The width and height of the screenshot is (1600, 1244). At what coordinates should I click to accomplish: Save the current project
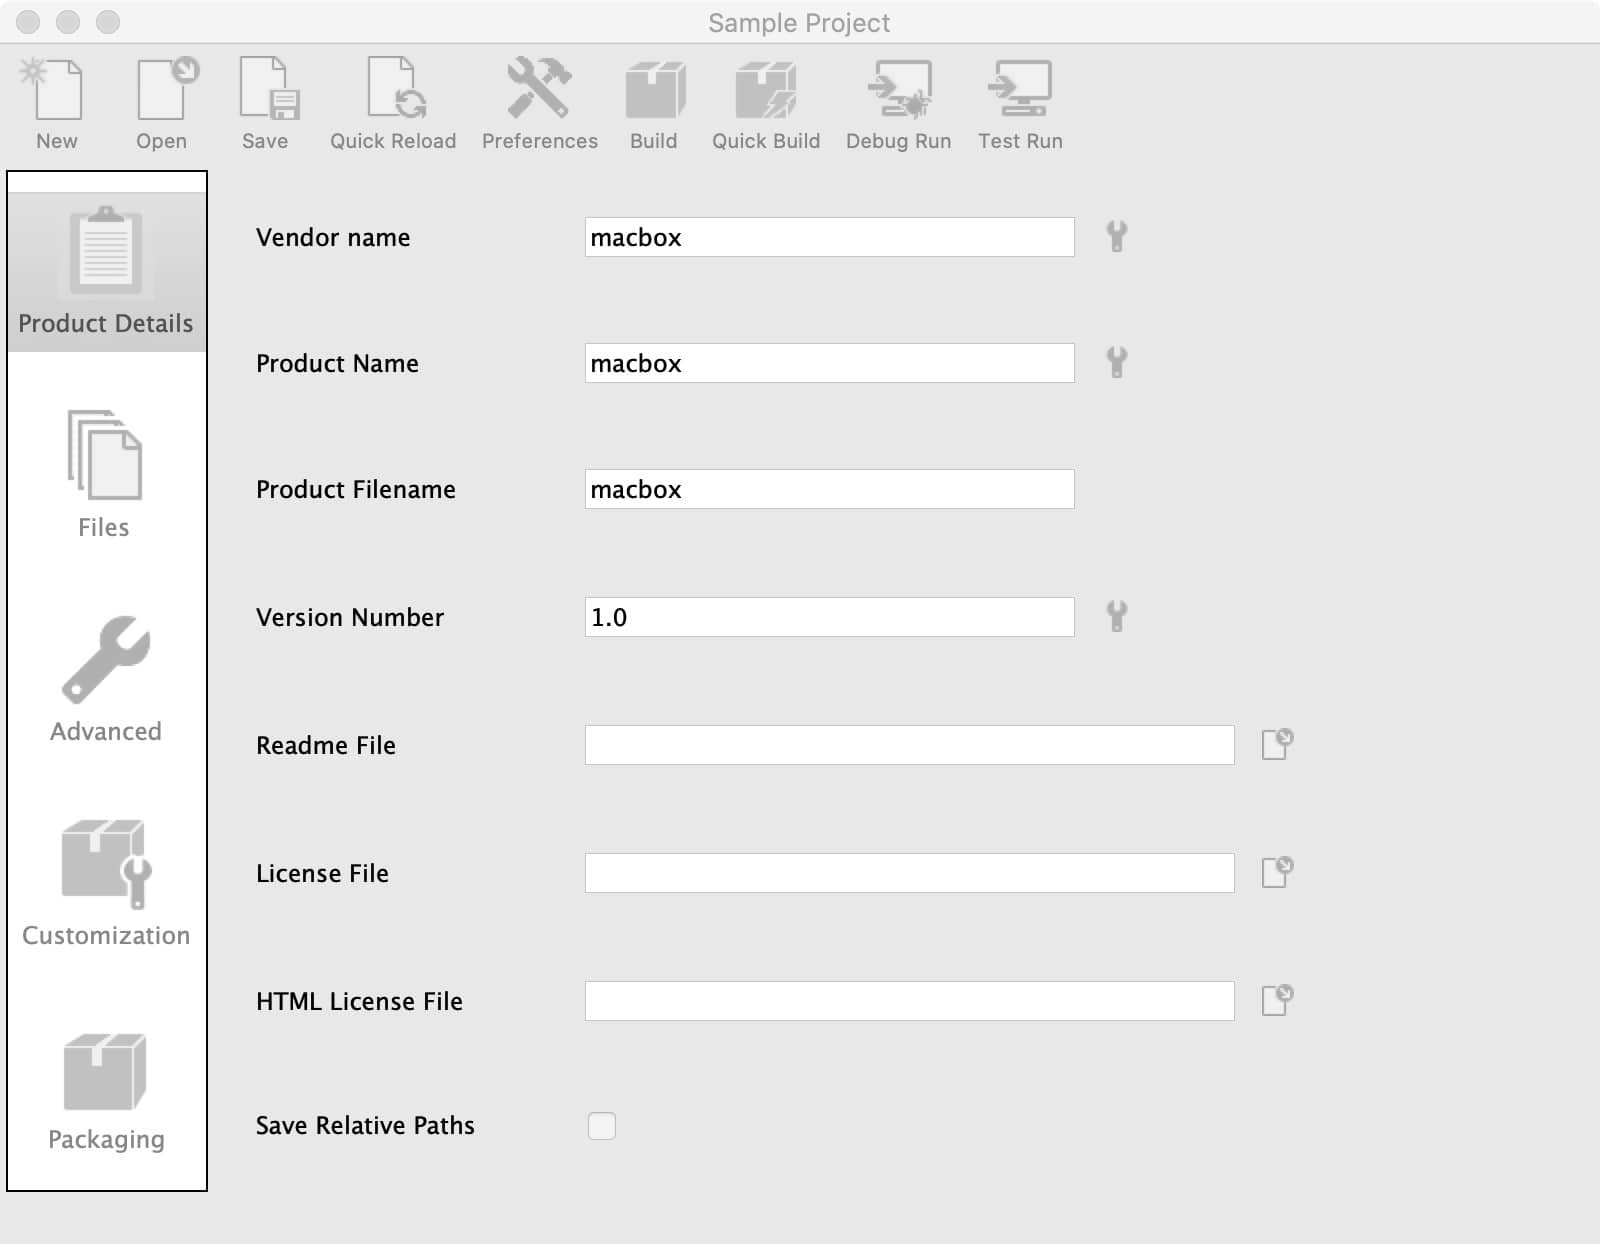point(266,104)
